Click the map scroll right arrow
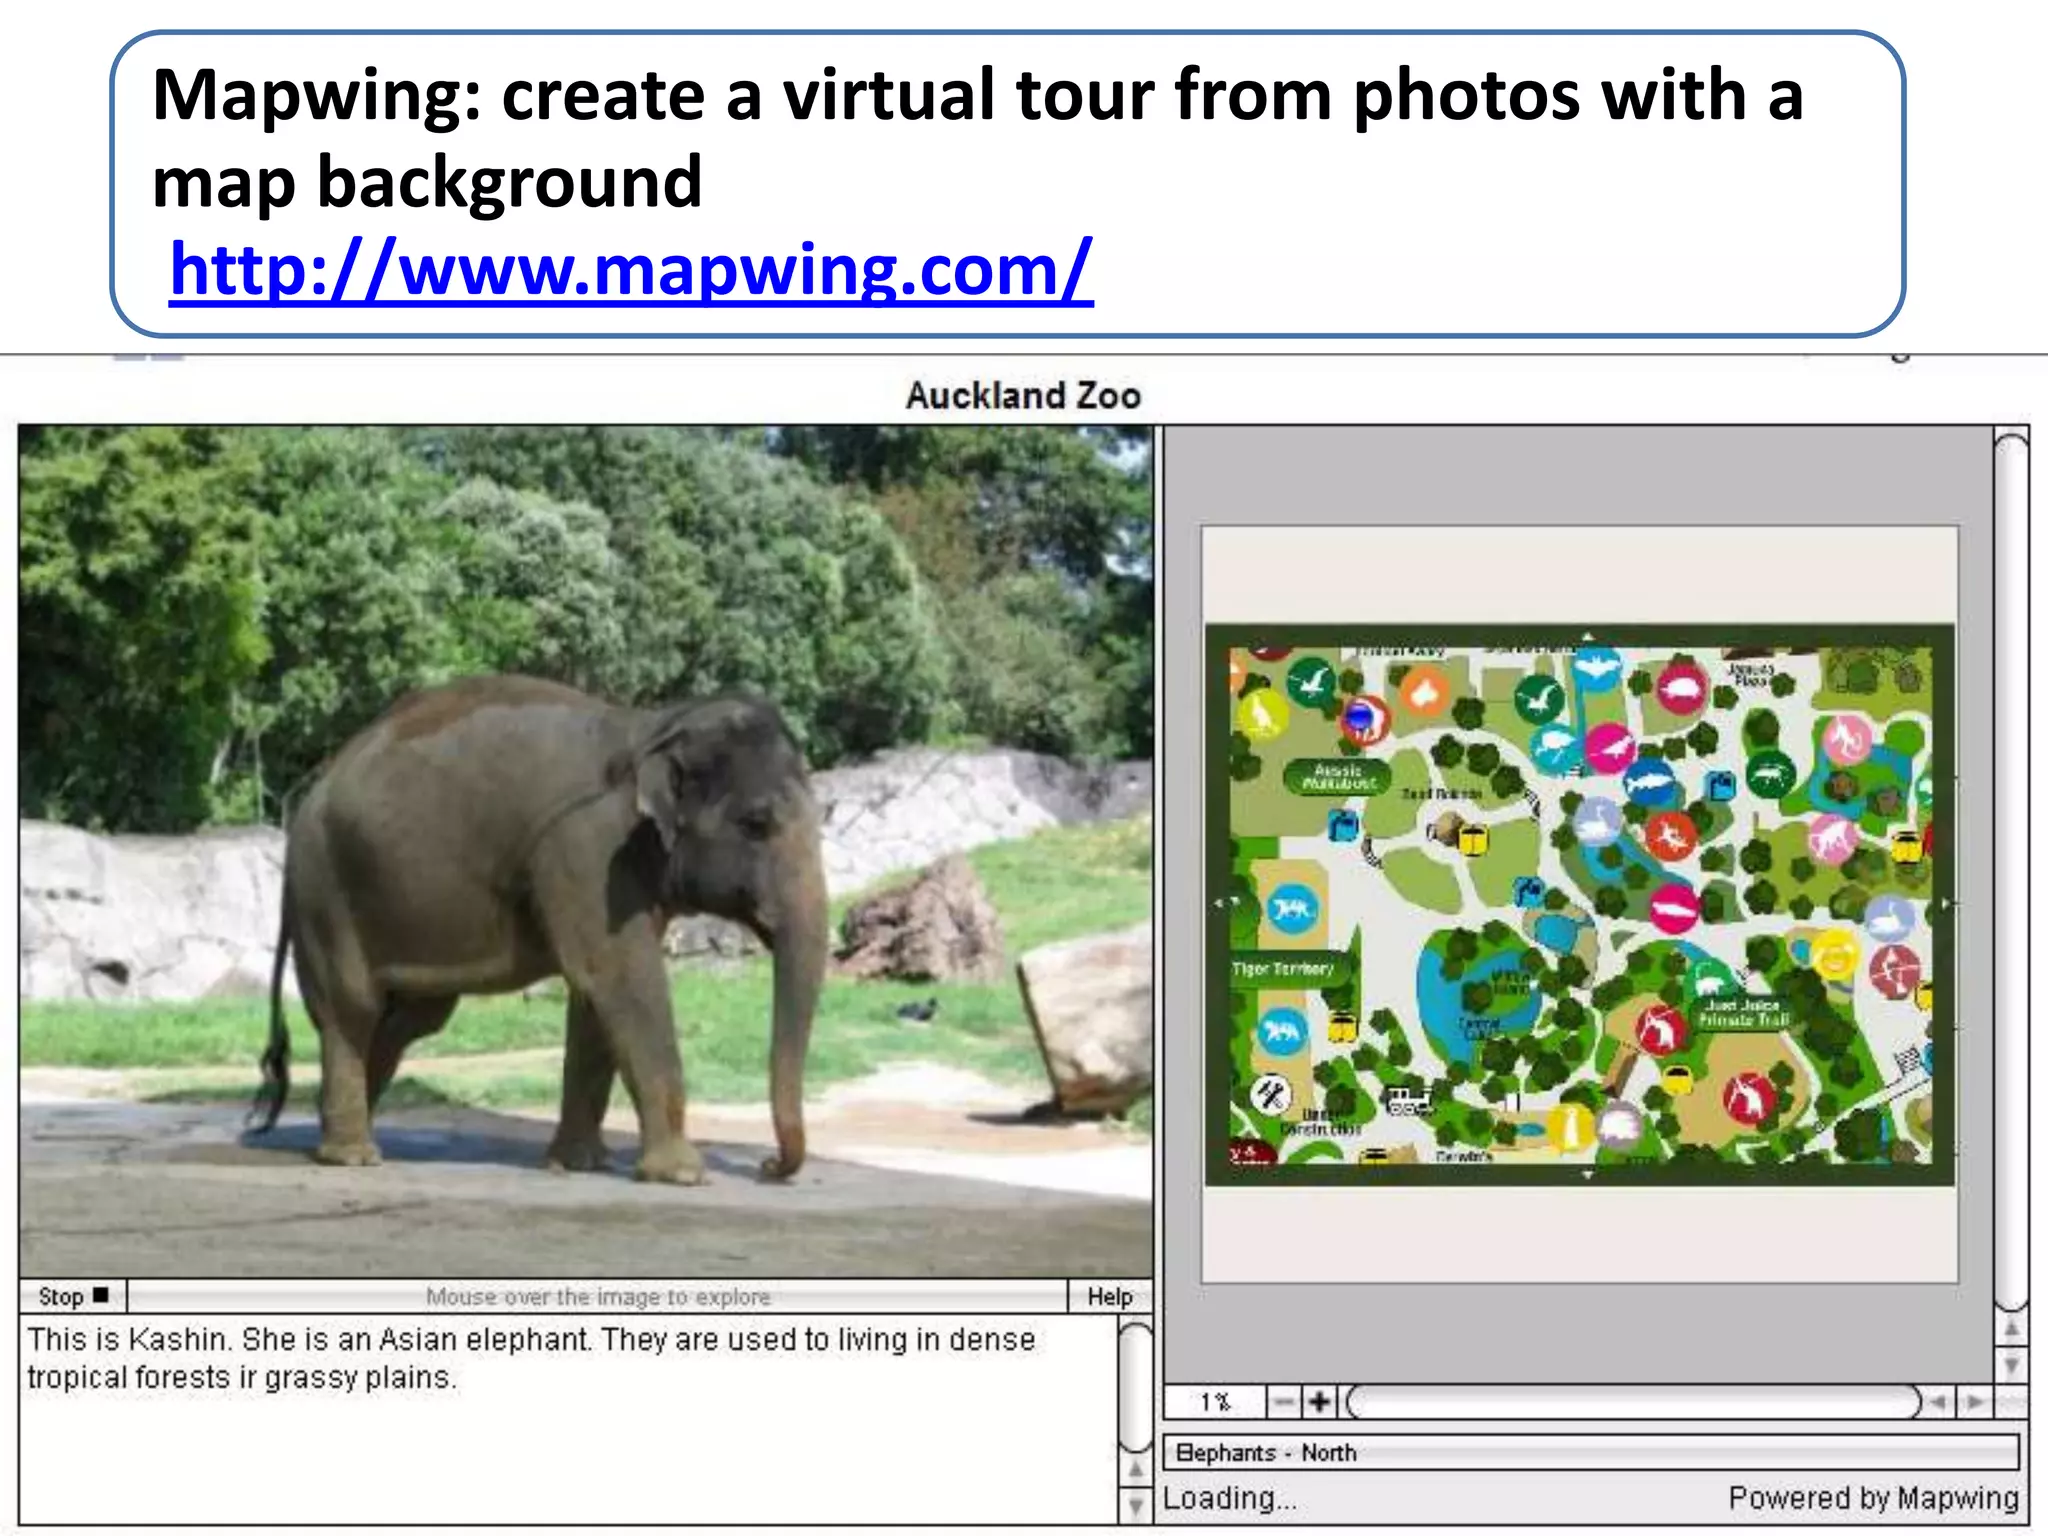This screenshot has height=1536, width=2048. click(x=1974, y=1402)
